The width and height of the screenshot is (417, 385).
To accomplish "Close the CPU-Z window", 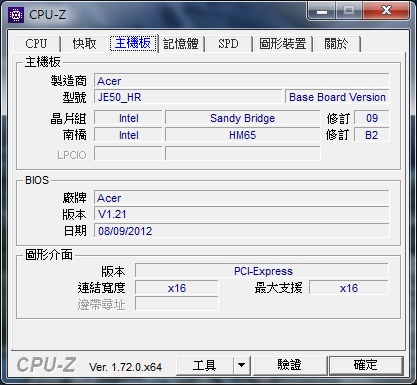I will tap(386, 10).
